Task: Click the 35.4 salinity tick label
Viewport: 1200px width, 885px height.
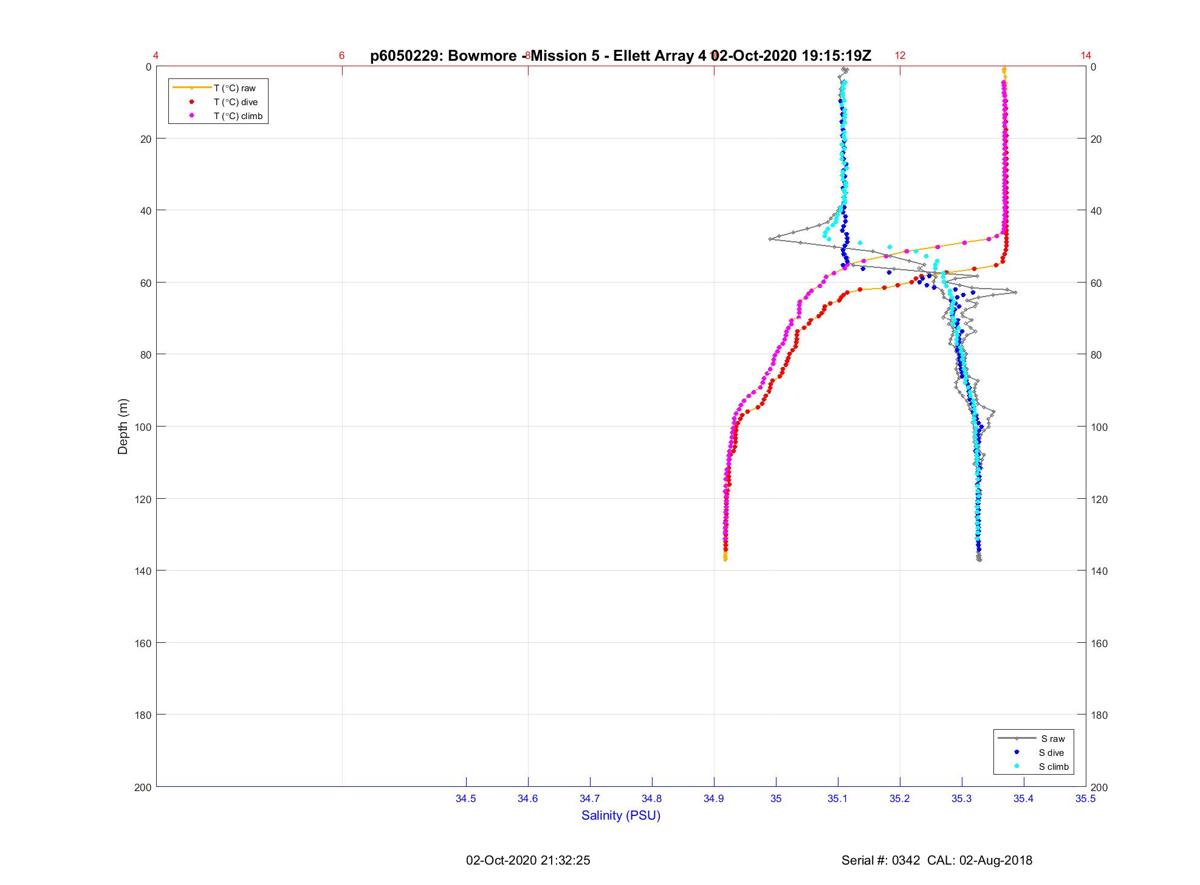Action: pos(1024,799)
